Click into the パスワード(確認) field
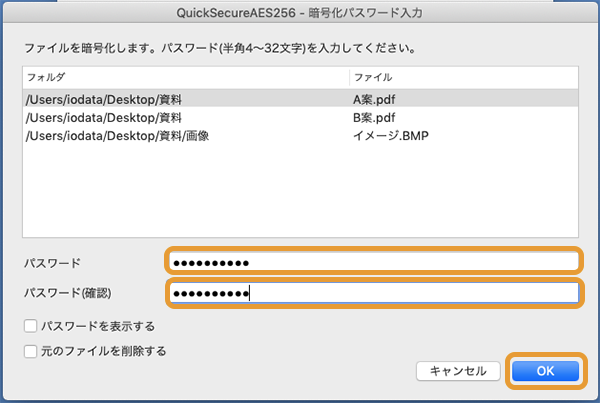Screen dimensions: 600x403 pos(373,293)
